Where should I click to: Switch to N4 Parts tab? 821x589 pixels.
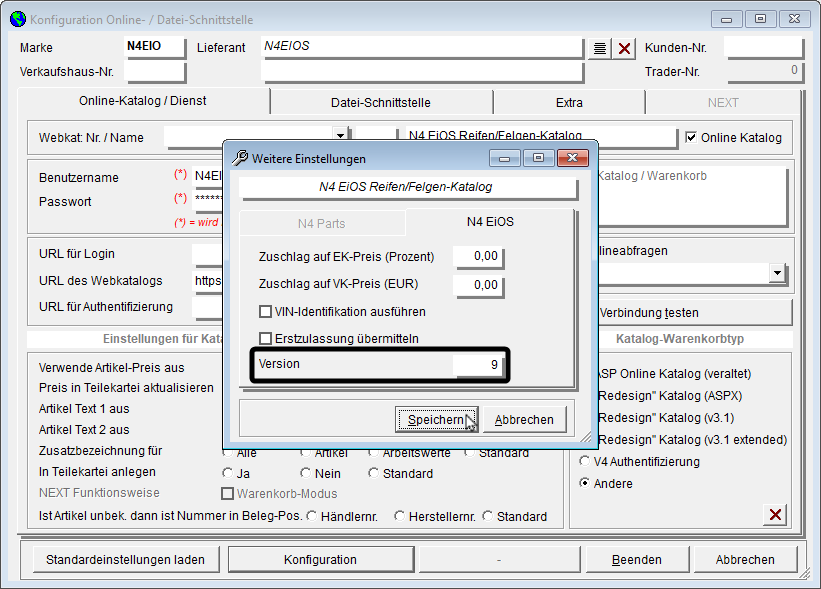(x=321, y=224)
